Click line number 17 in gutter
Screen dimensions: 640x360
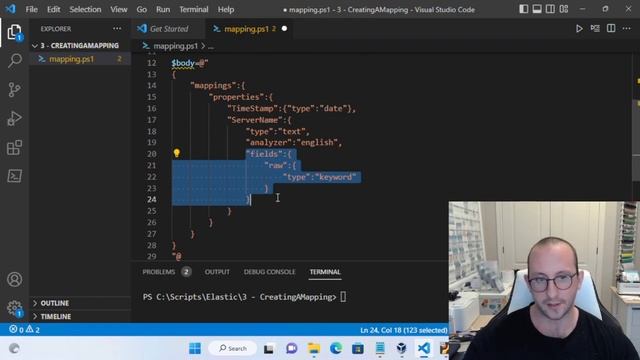(151, 120)
